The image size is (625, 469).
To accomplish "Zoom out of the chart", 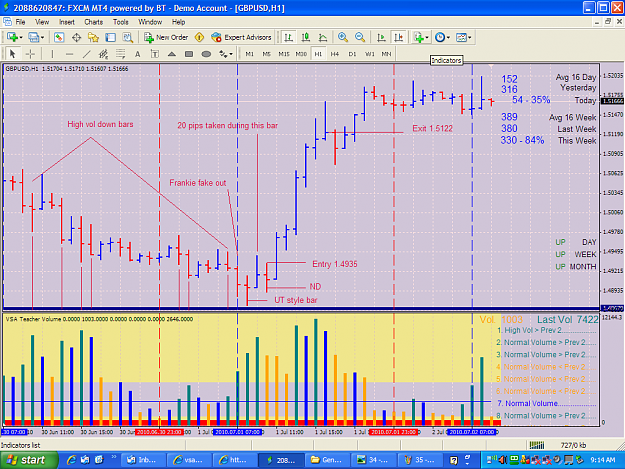I will coord(360,37).
